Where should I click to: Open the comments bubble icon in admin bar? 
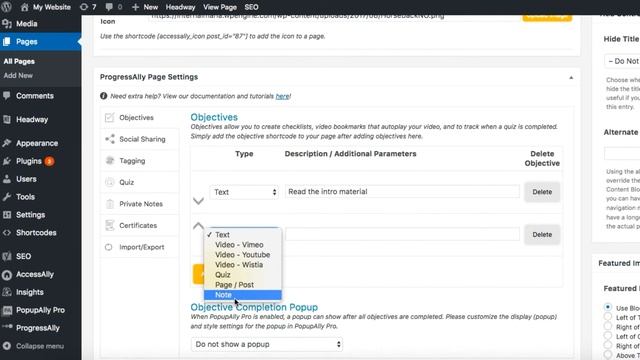coord(109,7)
